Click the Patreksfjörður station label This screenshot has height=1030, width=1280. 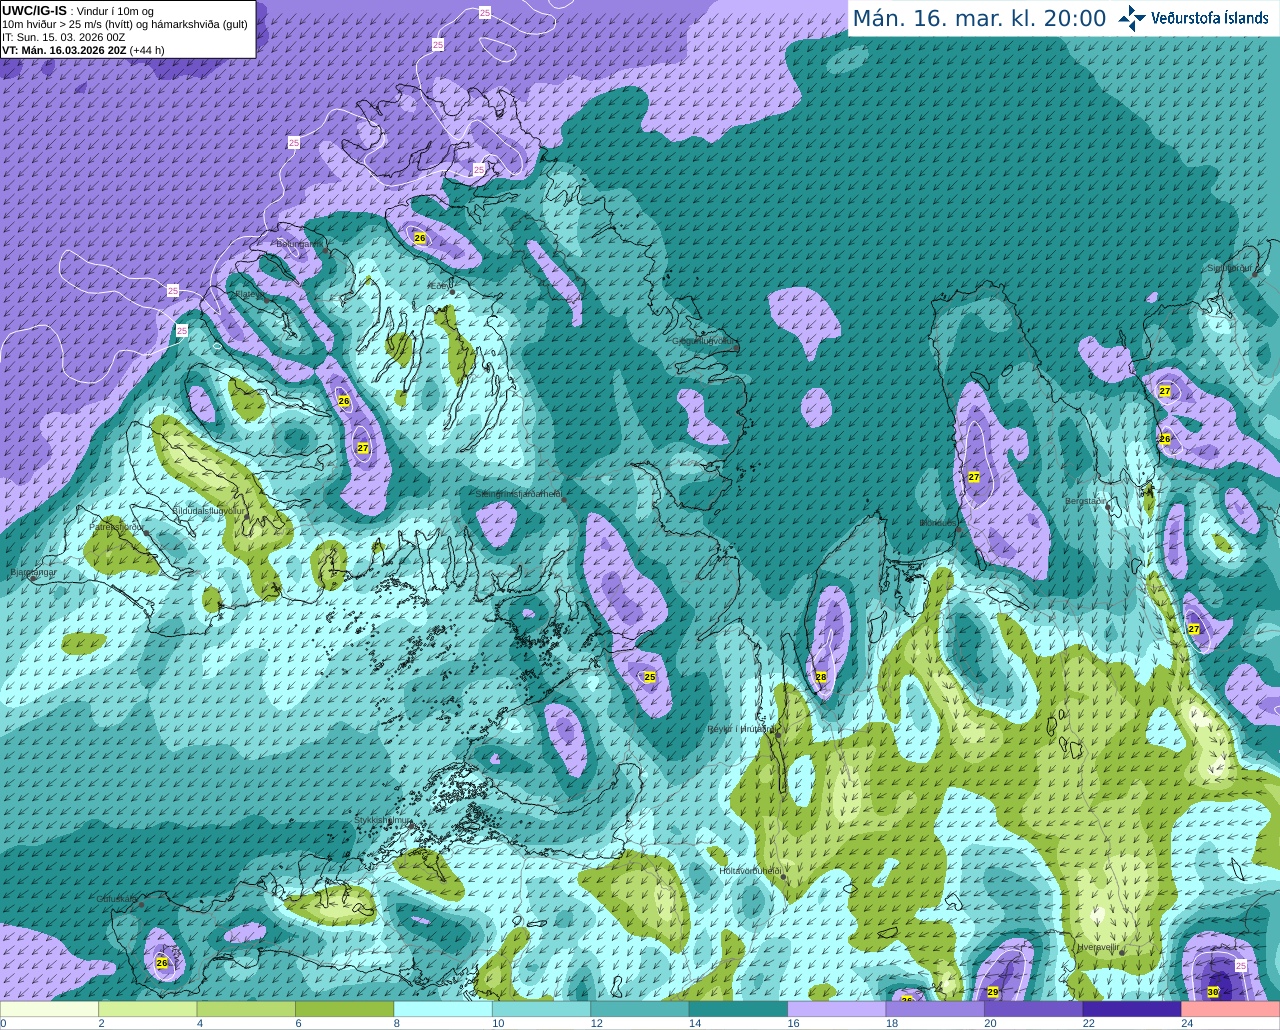tap(117, 526)
